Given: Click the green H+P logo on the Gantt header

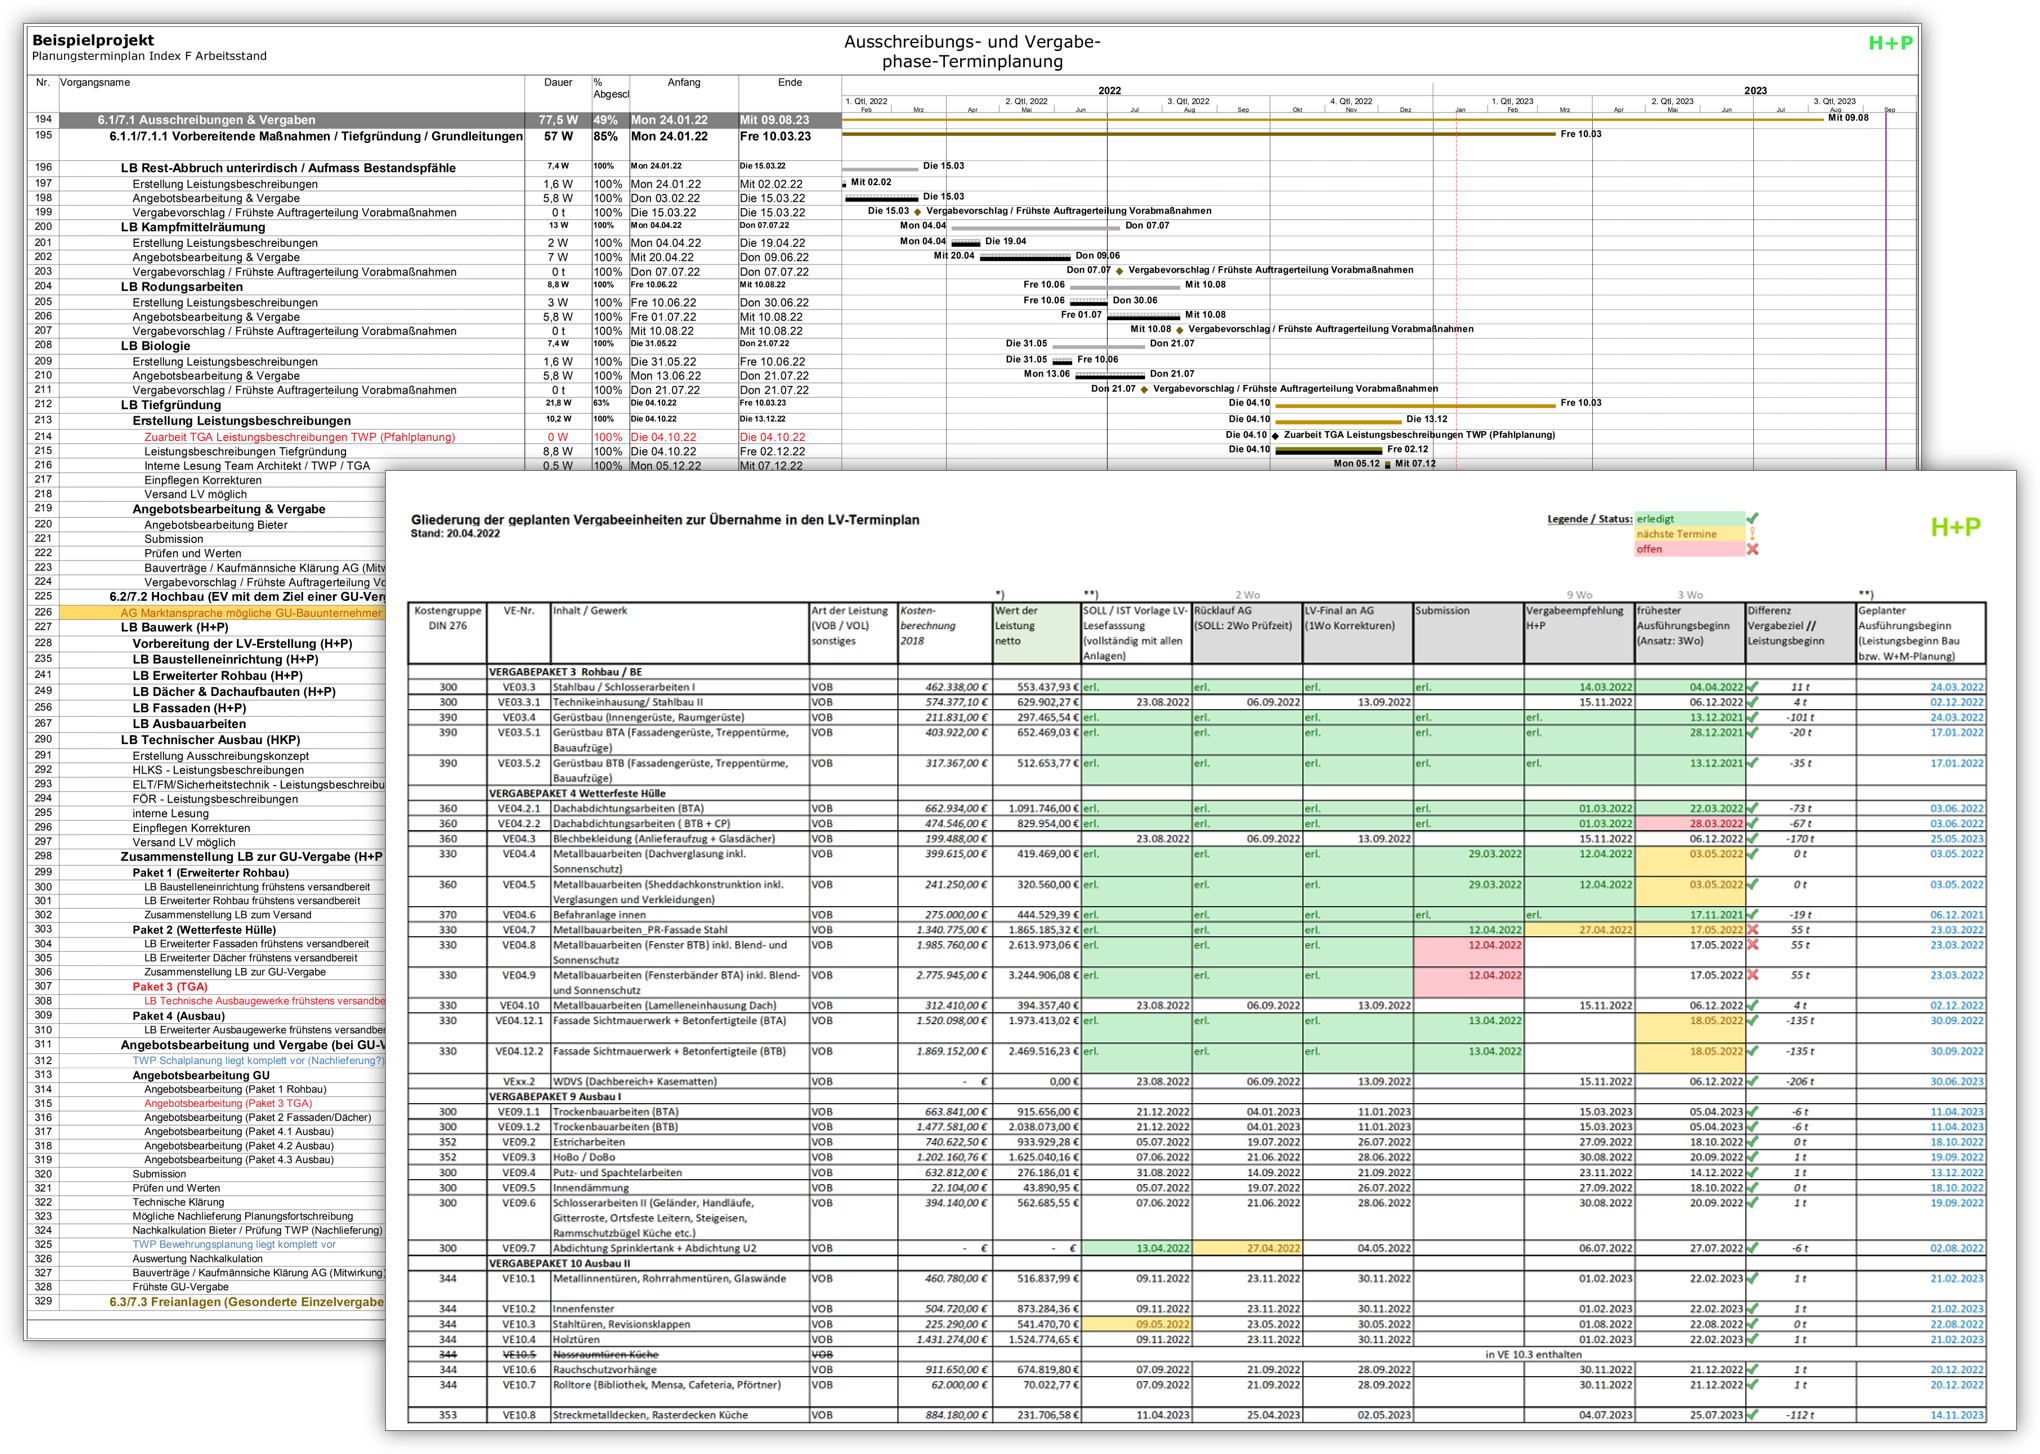Looking at the screenshot, I should tap(1890, 43).
